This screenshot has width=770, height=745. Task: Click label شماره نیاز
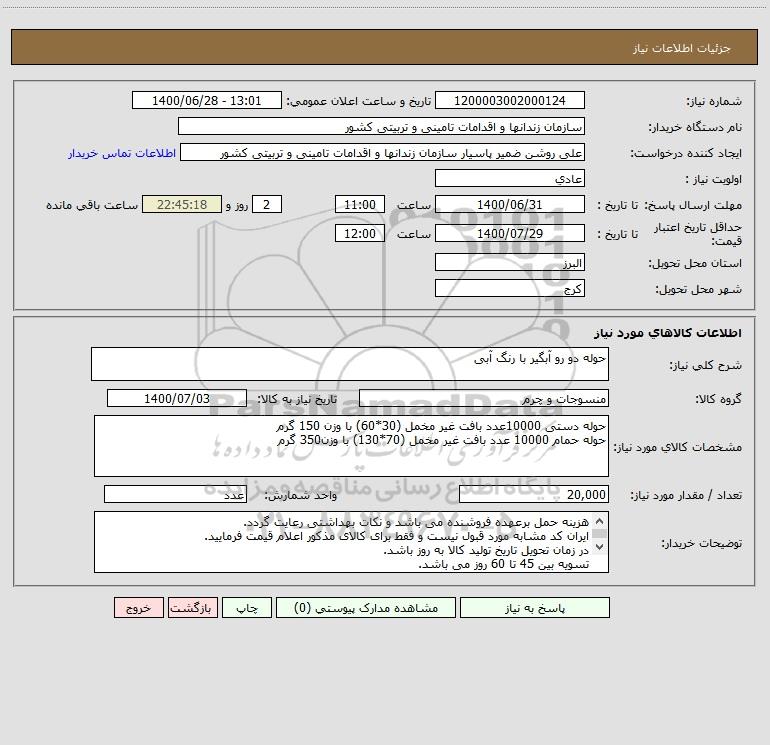(714, 101)
